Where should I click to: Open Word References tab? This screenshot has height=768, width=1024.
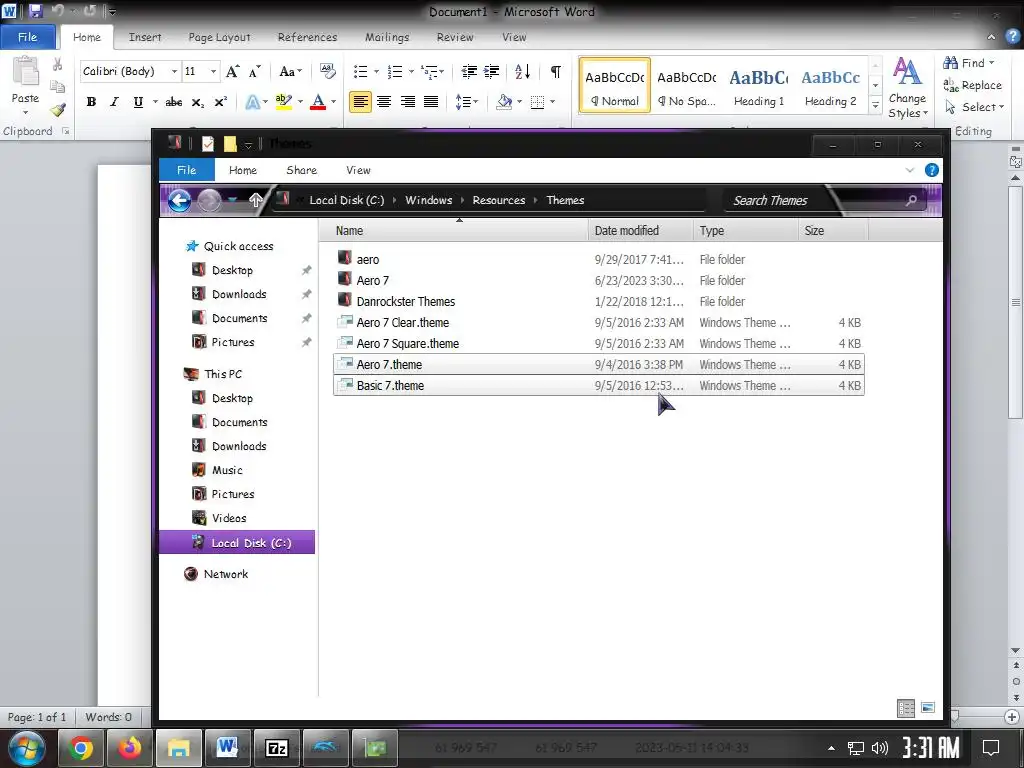pyautogui.click(x=308, y=37)
